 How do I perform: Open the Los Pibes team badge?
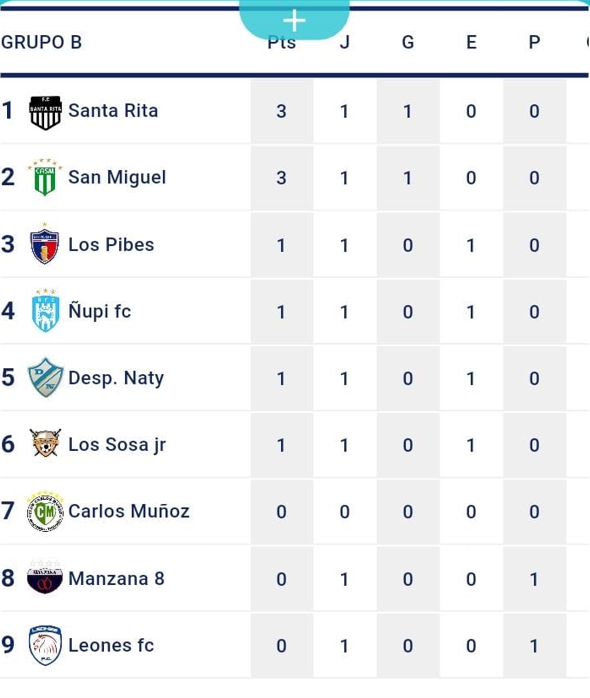(x=45, y=244)
